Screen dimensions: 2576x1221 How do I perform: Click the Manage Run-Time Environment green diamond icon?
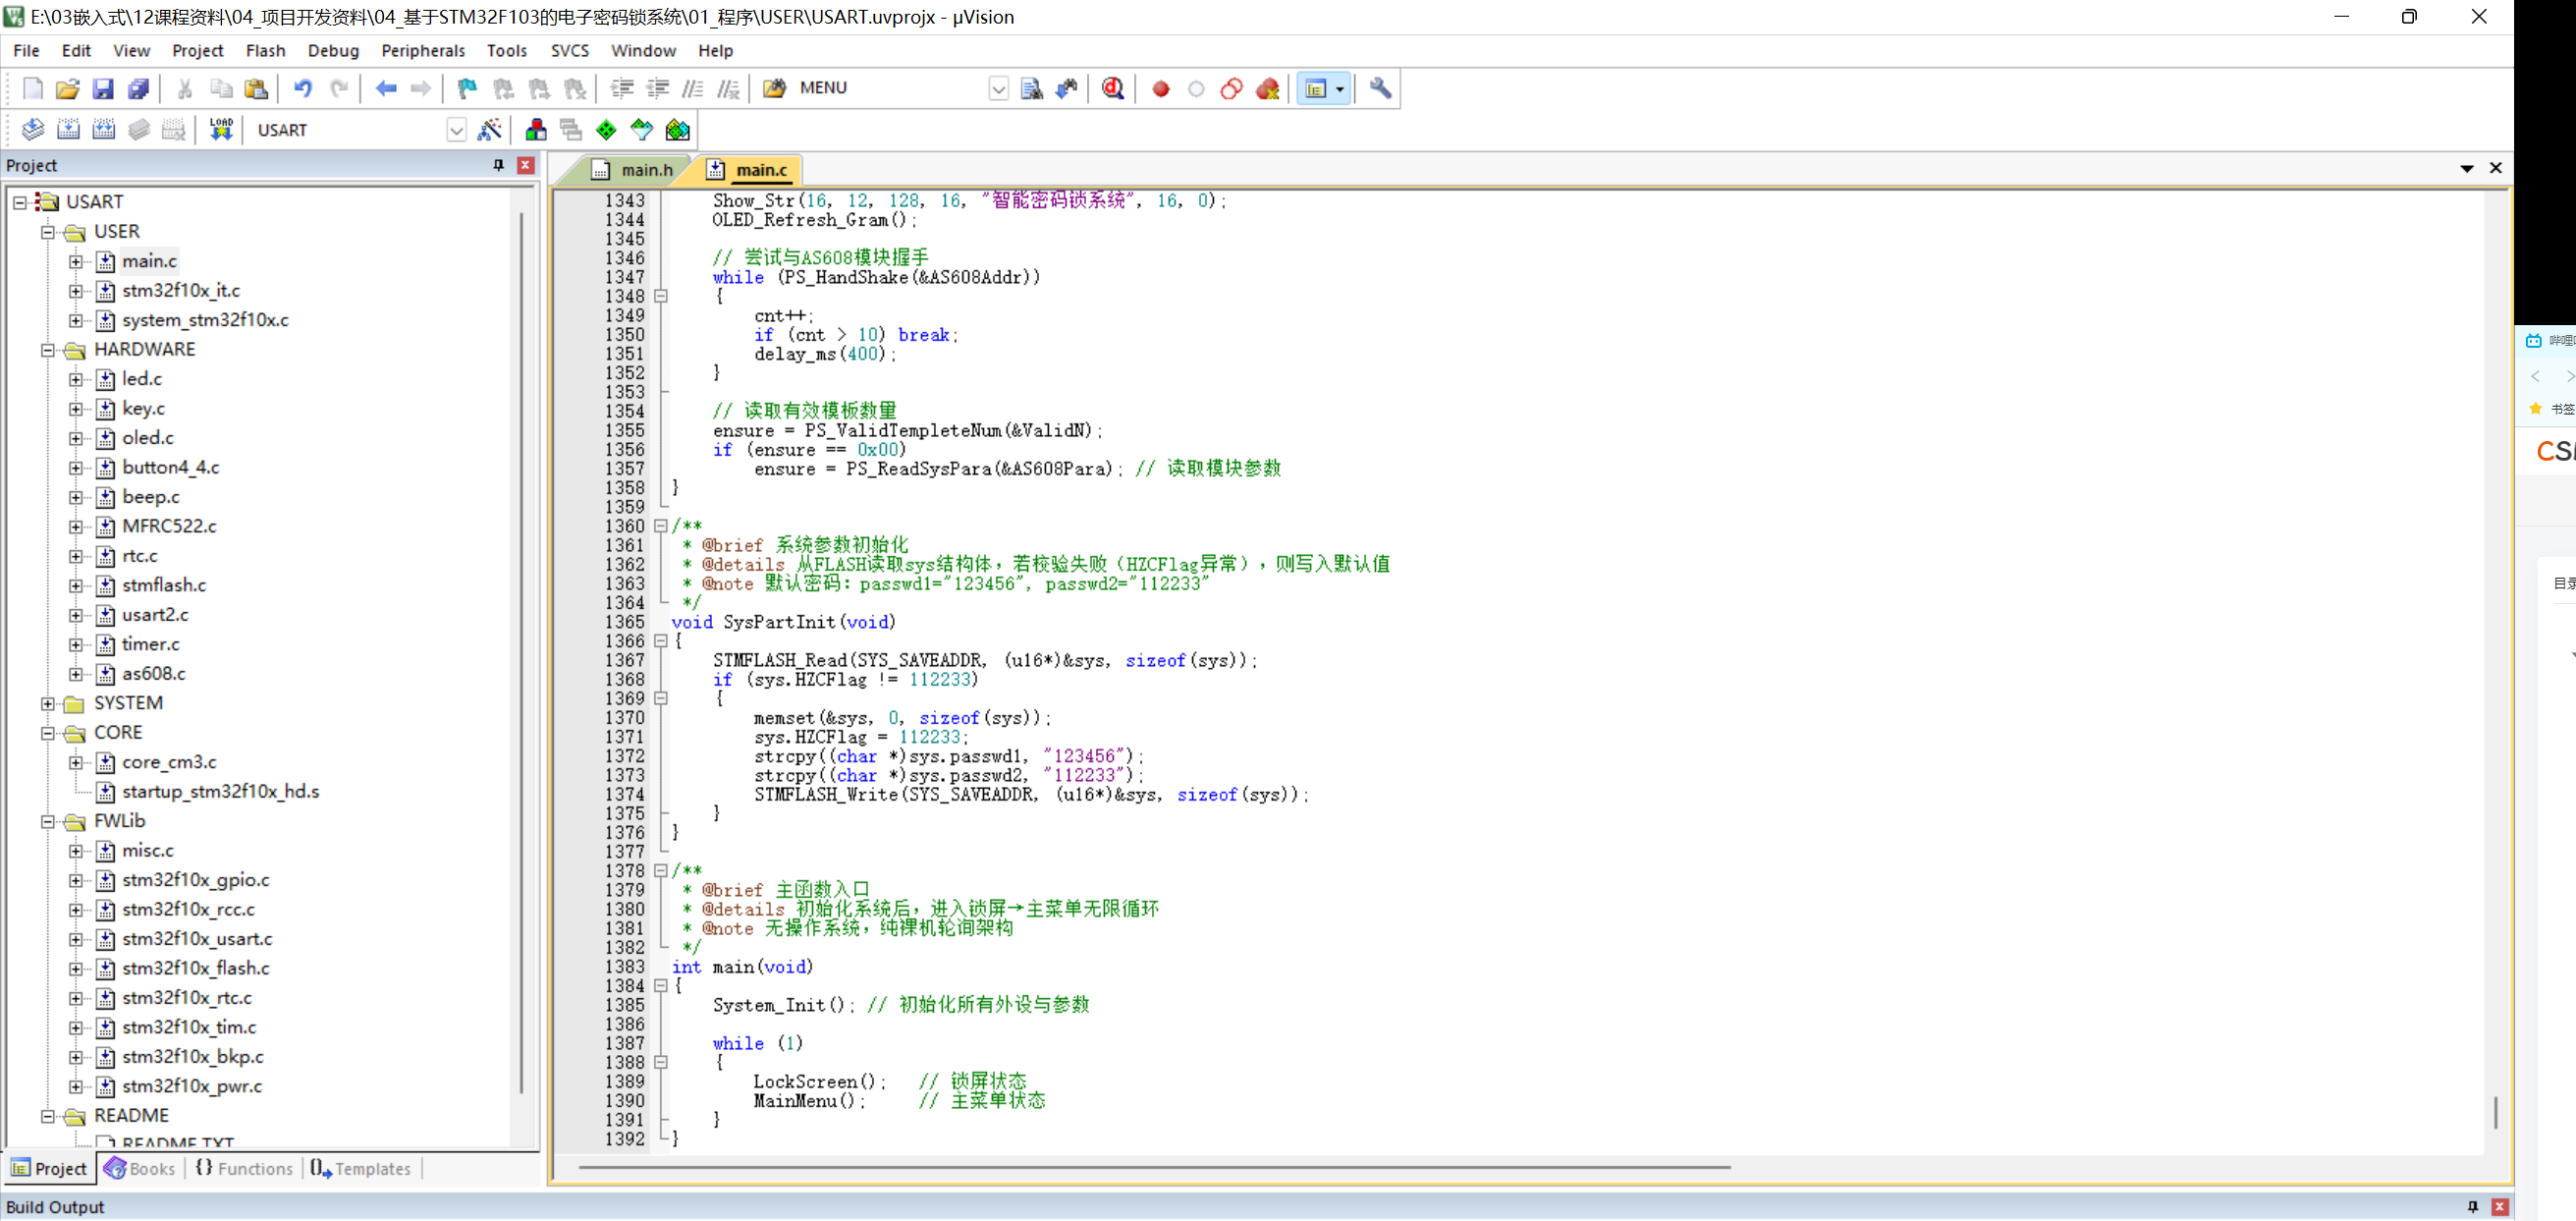[606, 130]
